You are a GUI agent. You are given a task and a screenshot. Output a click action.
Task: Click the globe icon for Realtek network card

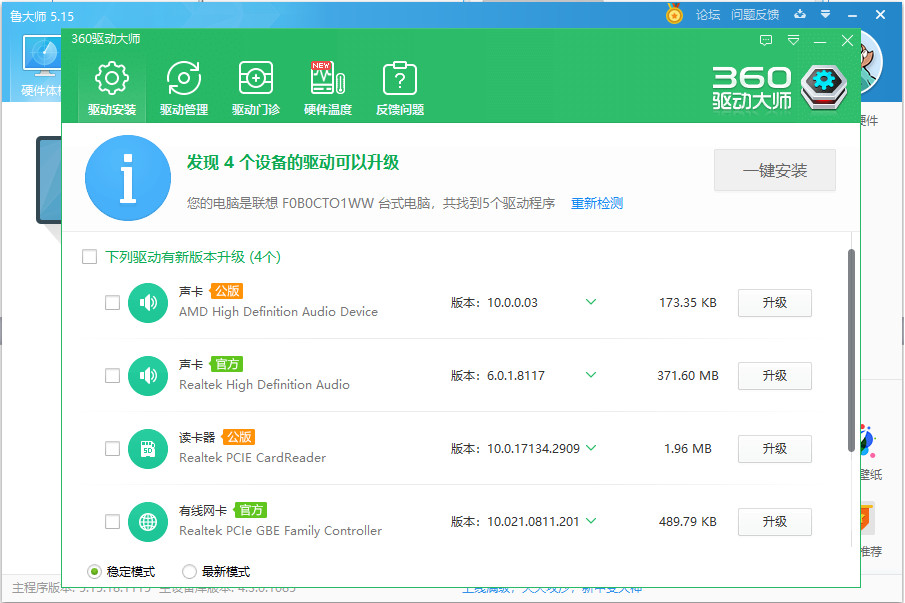click(x=147, y=521)
